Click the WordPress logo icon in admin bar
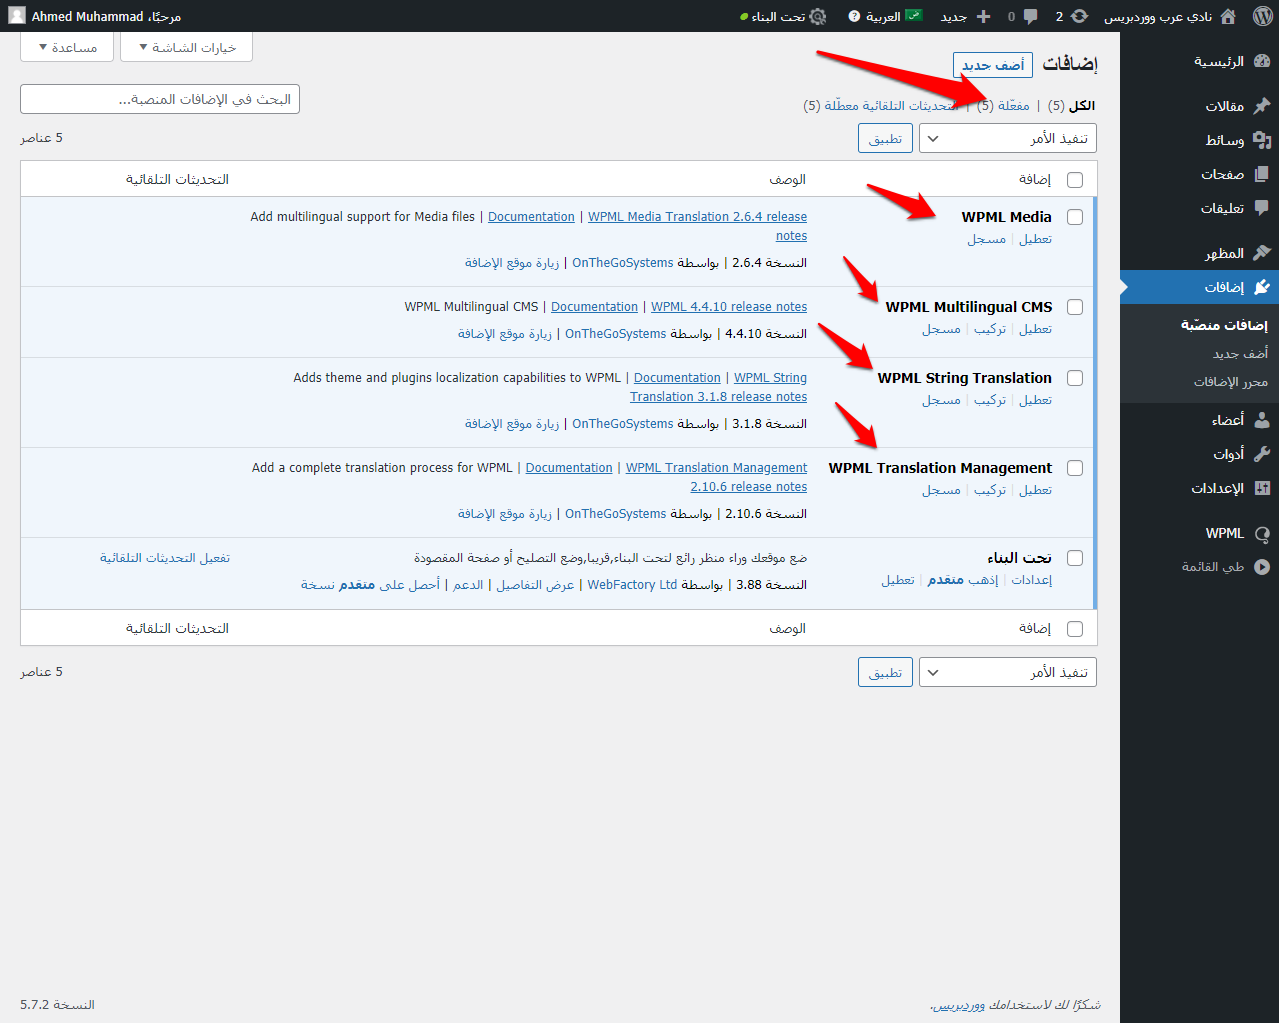Image resolution: width=1279 pixels, height=1023 pixels. [1262, 16]
